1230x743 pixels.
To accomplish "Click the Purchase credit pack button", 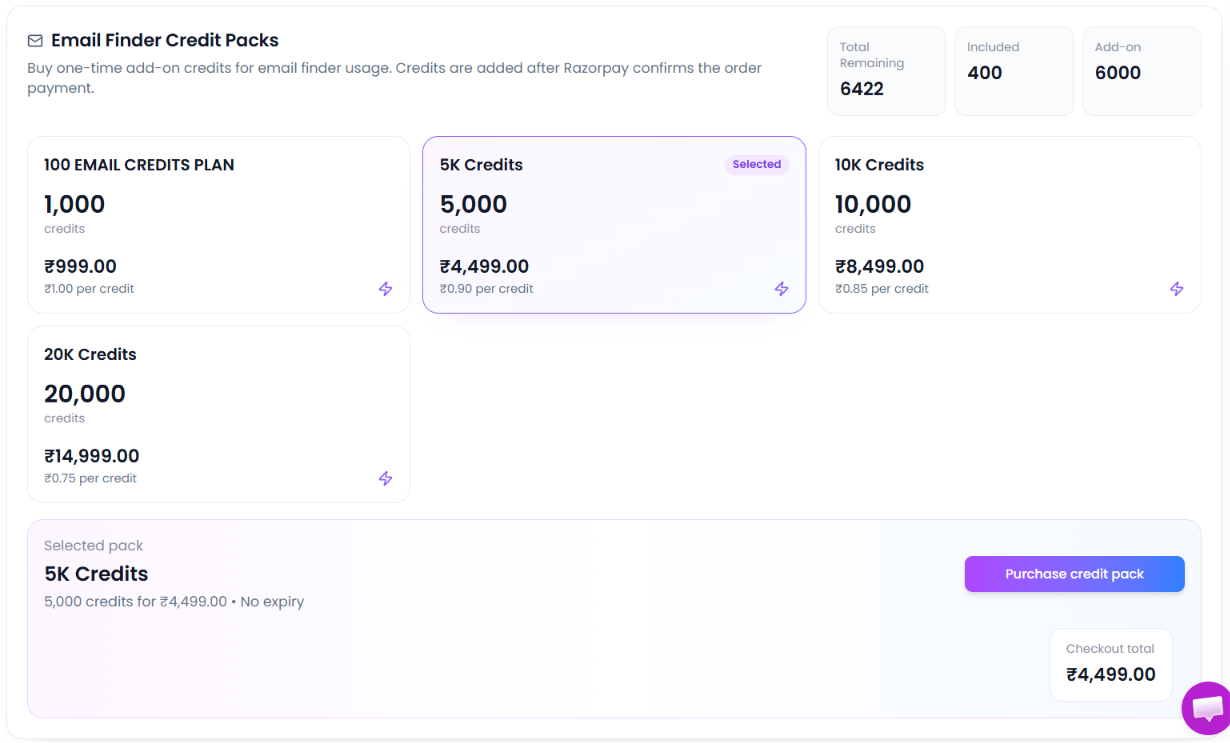I will pos(1074,574).
